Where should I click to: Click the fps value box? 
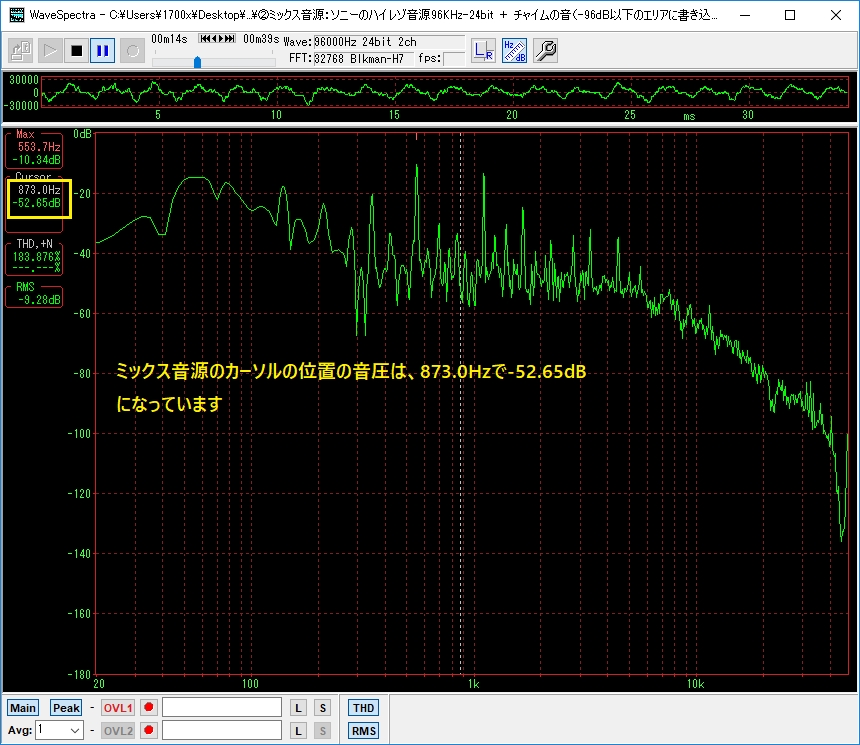tap(454, 59)
